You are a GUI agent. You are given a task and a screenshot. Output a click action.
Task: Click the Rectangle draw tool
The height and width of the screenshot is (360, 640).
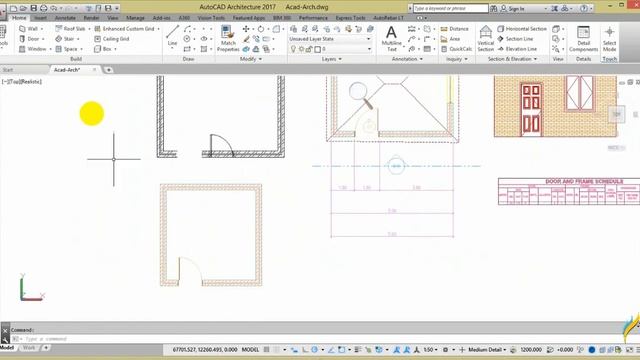click(187, 49)
